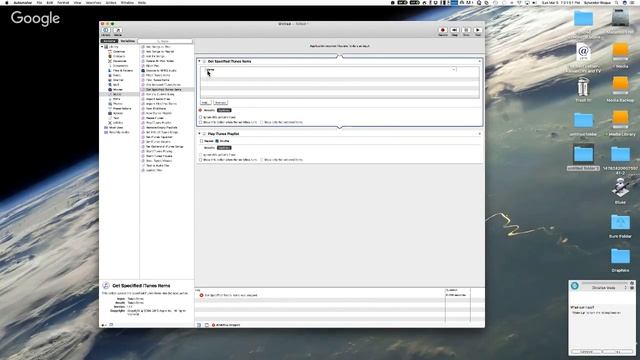Click the action search field
This screenshot has height=360, width=640.
click(x=165, y=41)
